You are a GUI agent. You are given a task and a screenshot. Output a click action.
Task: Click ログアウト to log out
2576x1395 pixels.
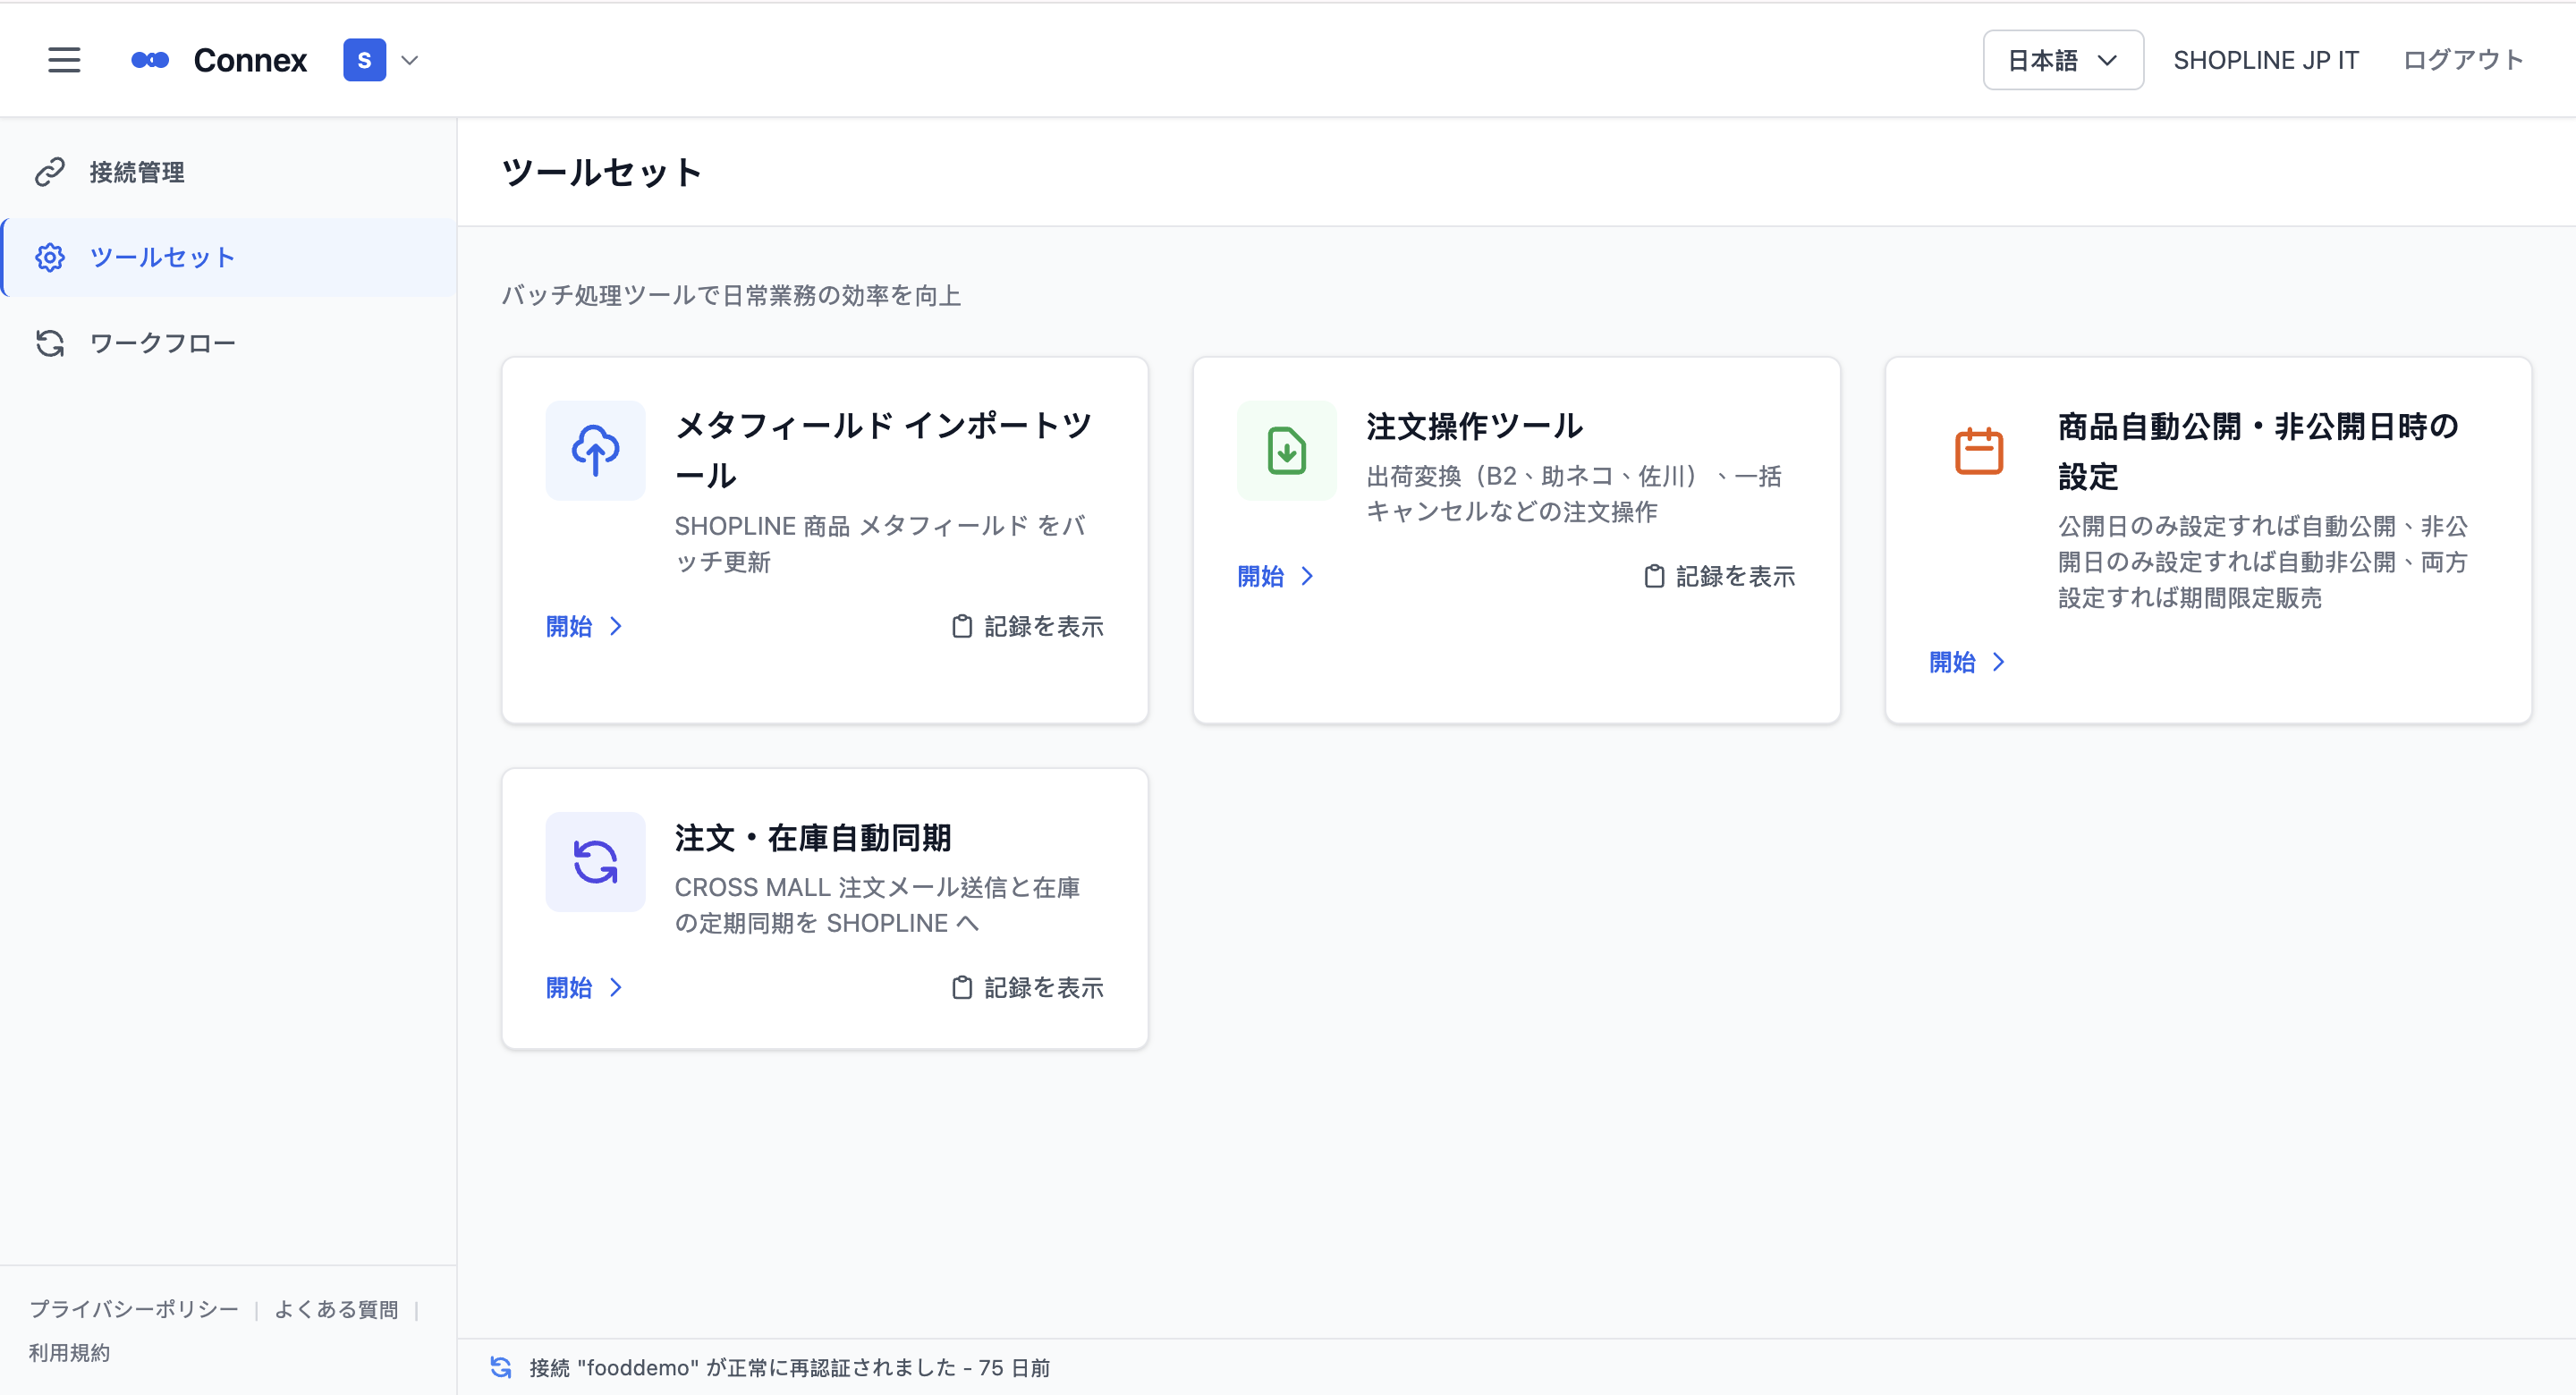point(2463,60)
